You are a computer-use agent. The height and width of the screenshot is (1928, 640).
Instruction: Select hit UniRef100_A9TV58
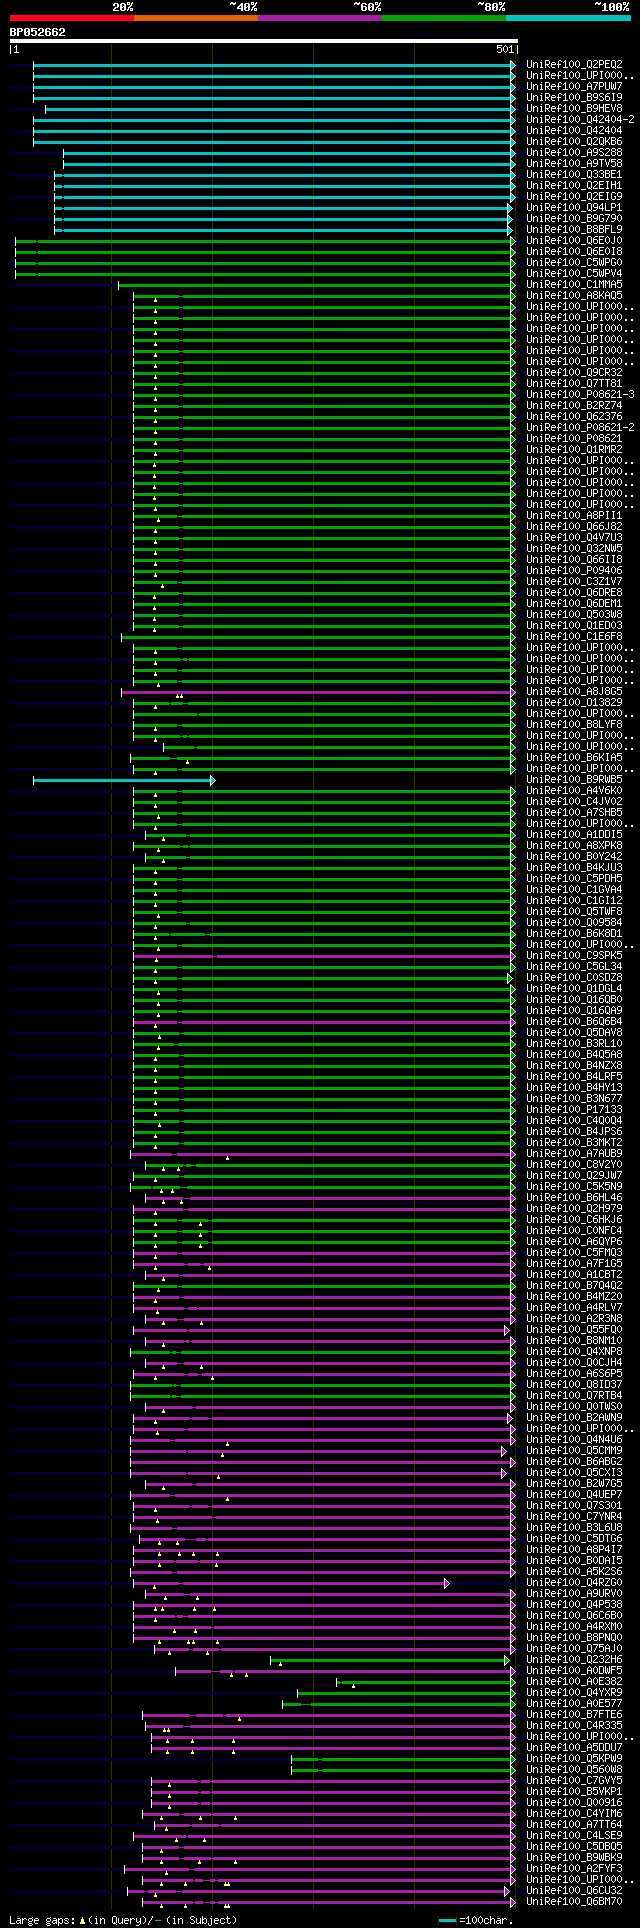pyautogui.click(x=576, y=163)
